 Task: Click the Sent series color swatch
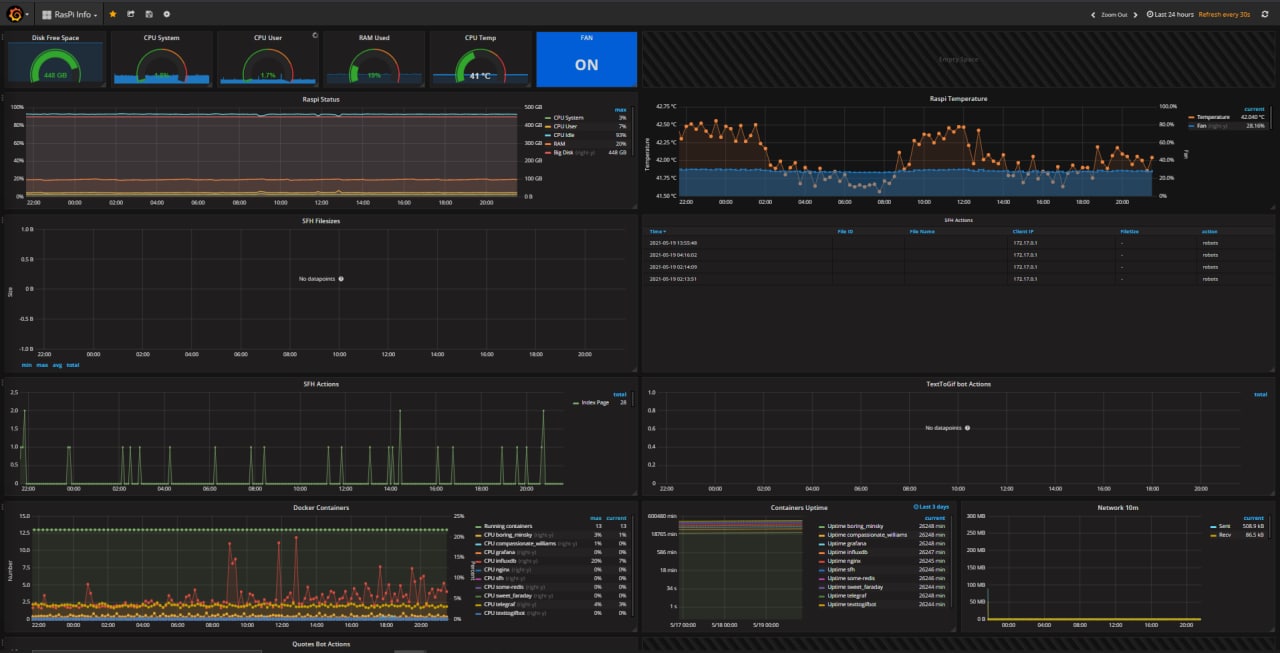click(1212, 526)
